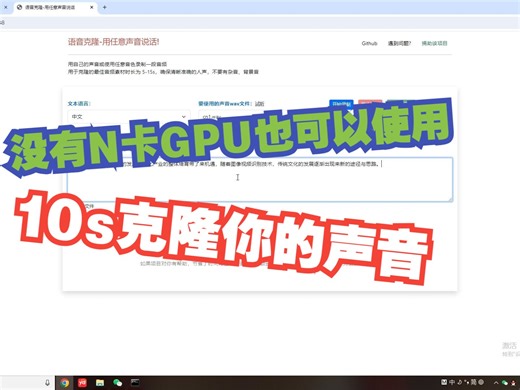520x390 pixels.
Task: Click the 要使用的声音wav文件 label
Action: click(x=225, y=104)
